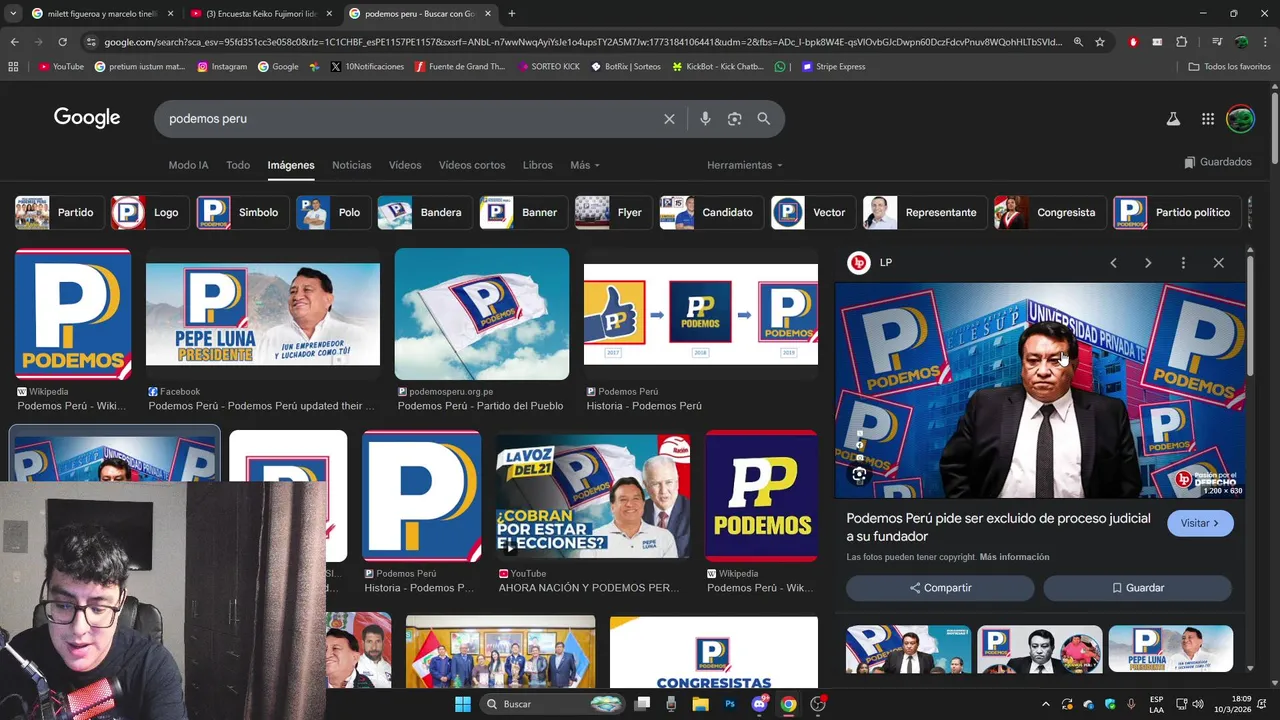
Task: Bookmark this page with the star icon
Action: click(x=1100, y=42)
